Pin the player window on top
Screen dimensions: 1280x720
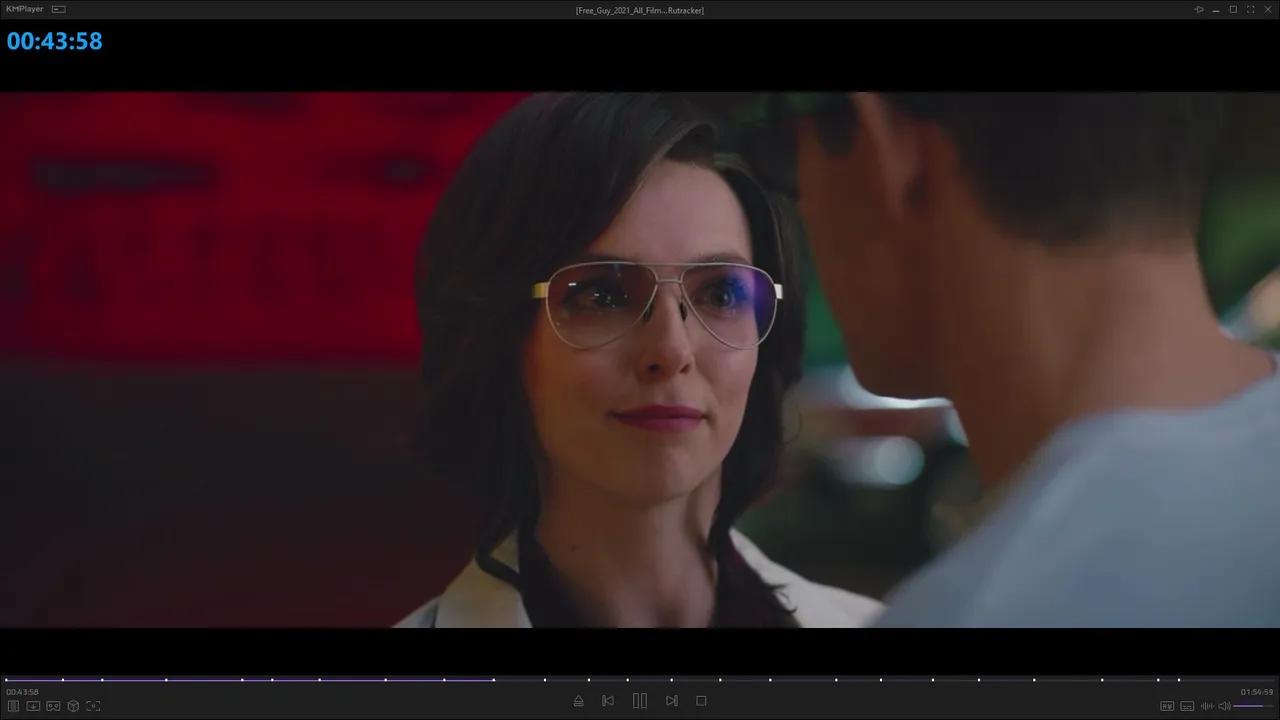click(x=1199, y=10)
